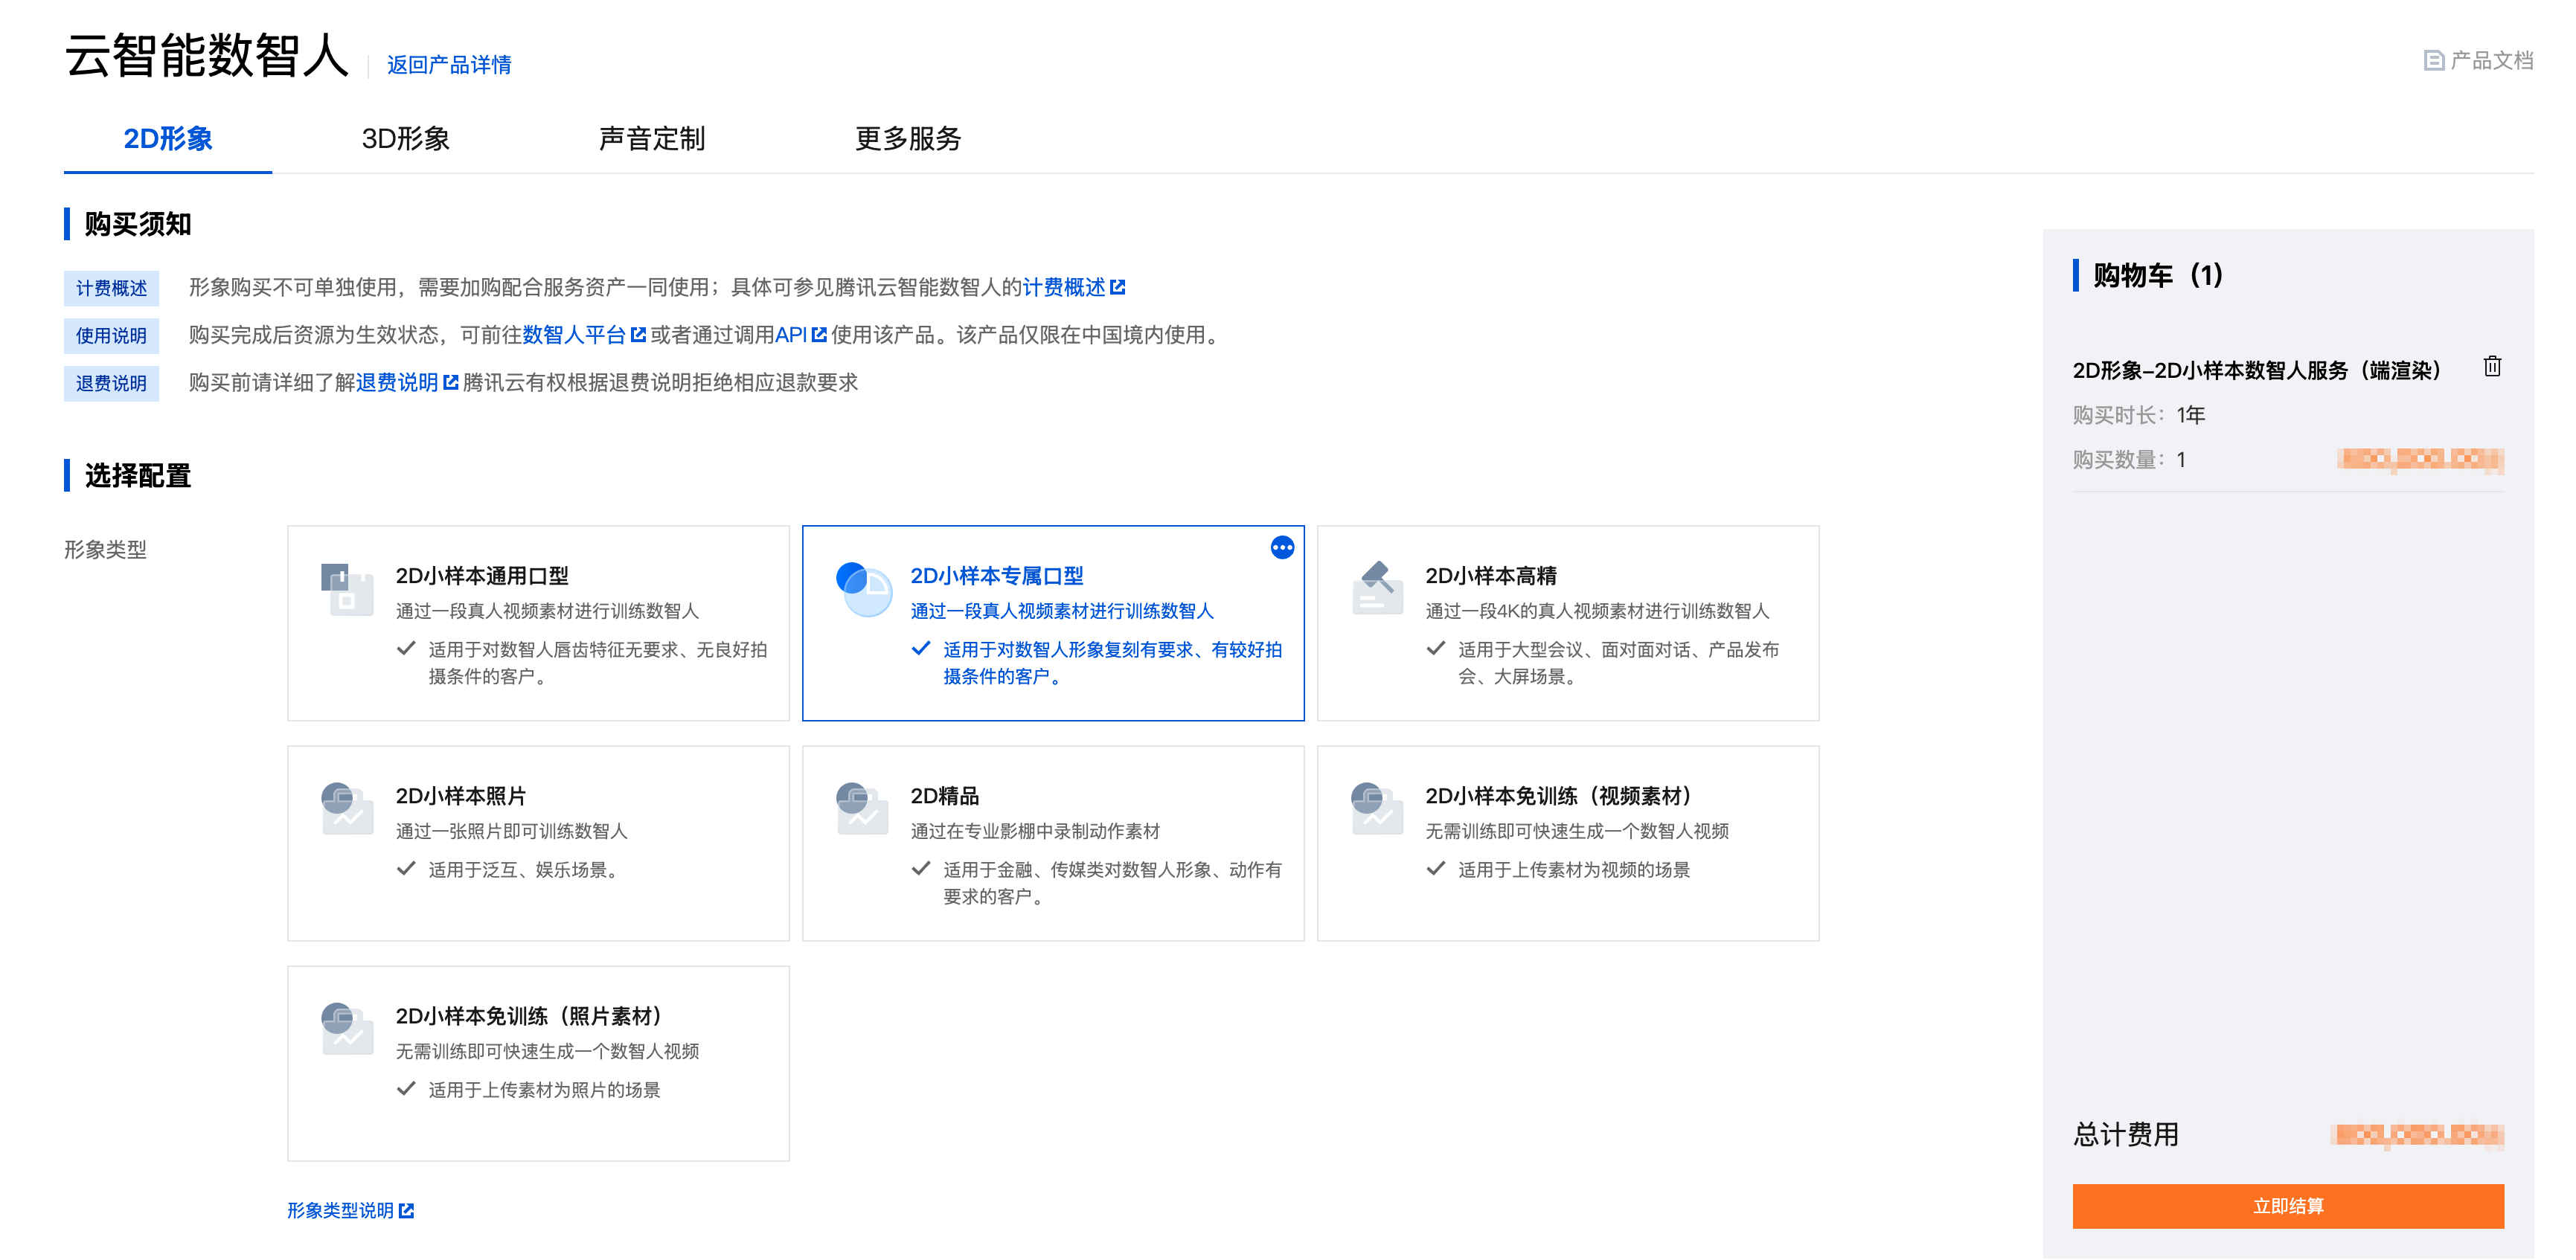The width and height of the screenshot is (2576, 1260).
Task: Select 2D小样本通用口型 option card
Action: (x=538, y=623)
